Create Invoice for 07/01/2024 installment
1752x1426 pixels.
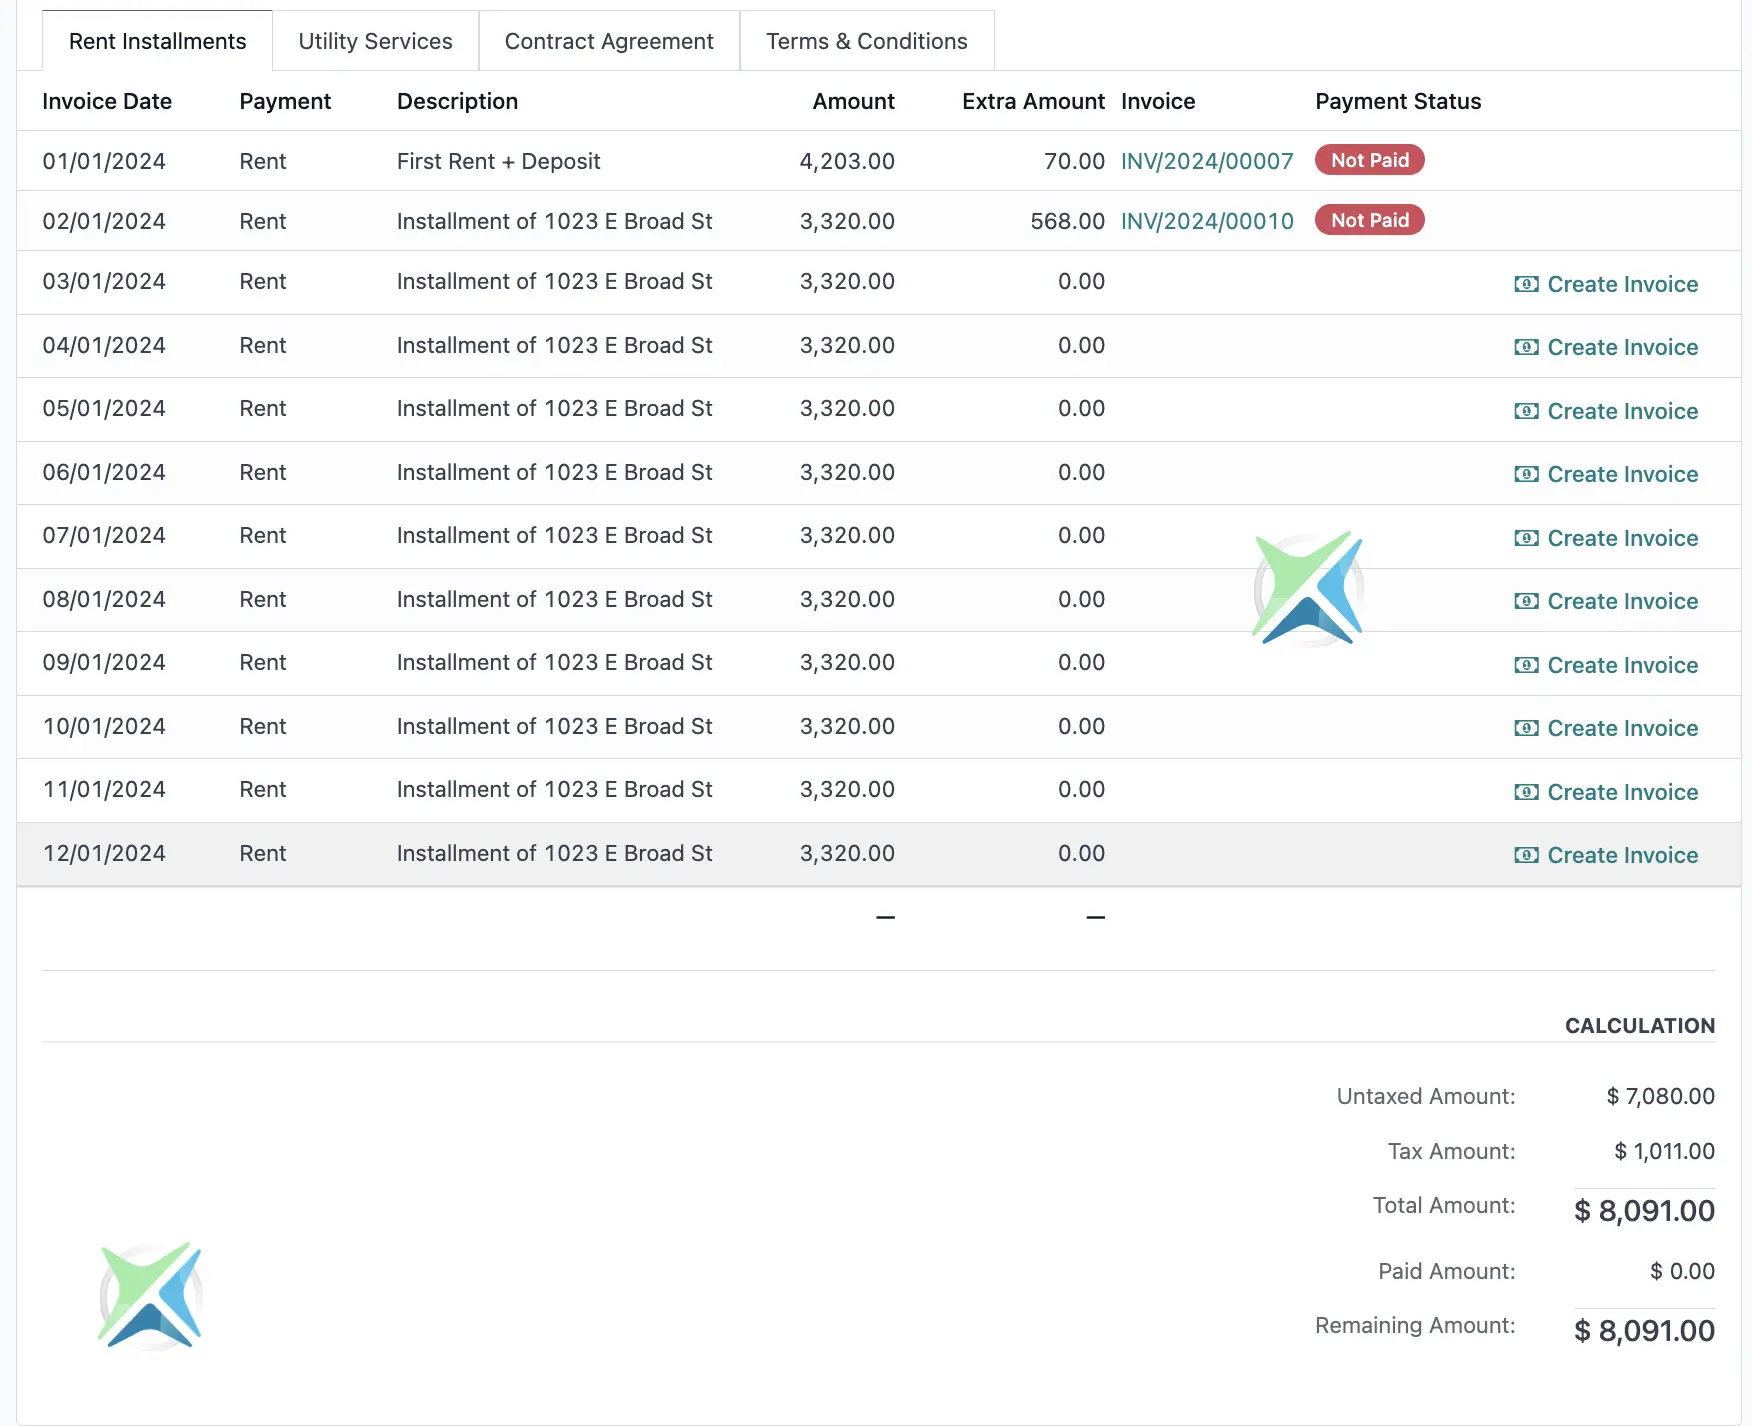pyautogui.click(x=1606, y=538)
